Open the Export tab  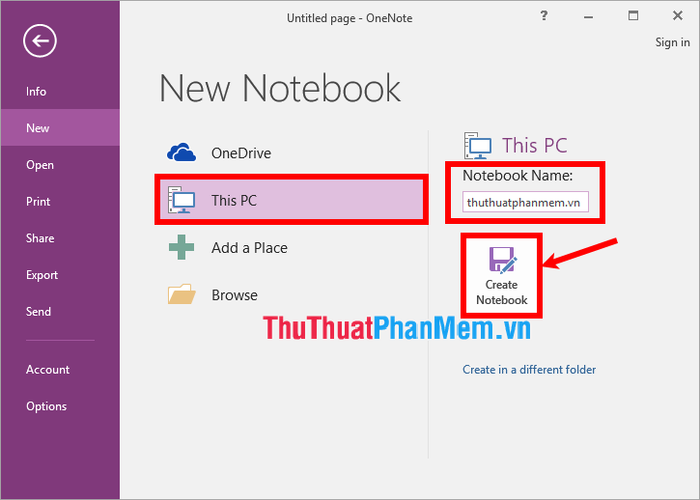tap(60, 275)
